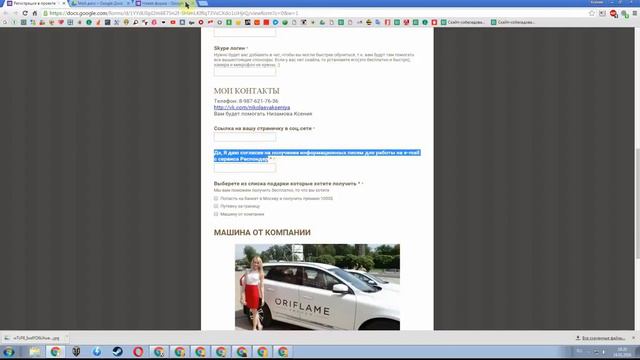Open Opera browser from the taskbar
The width and height of the screenshot is (640, 360).
pos(138,351)
